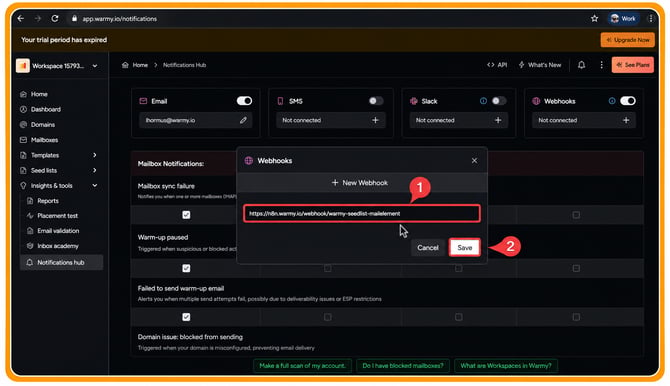Image resolution: width=670 pixels, height=386 pixels.
Task: Cancel the Webhooks dialog
Action: (428, 248)
